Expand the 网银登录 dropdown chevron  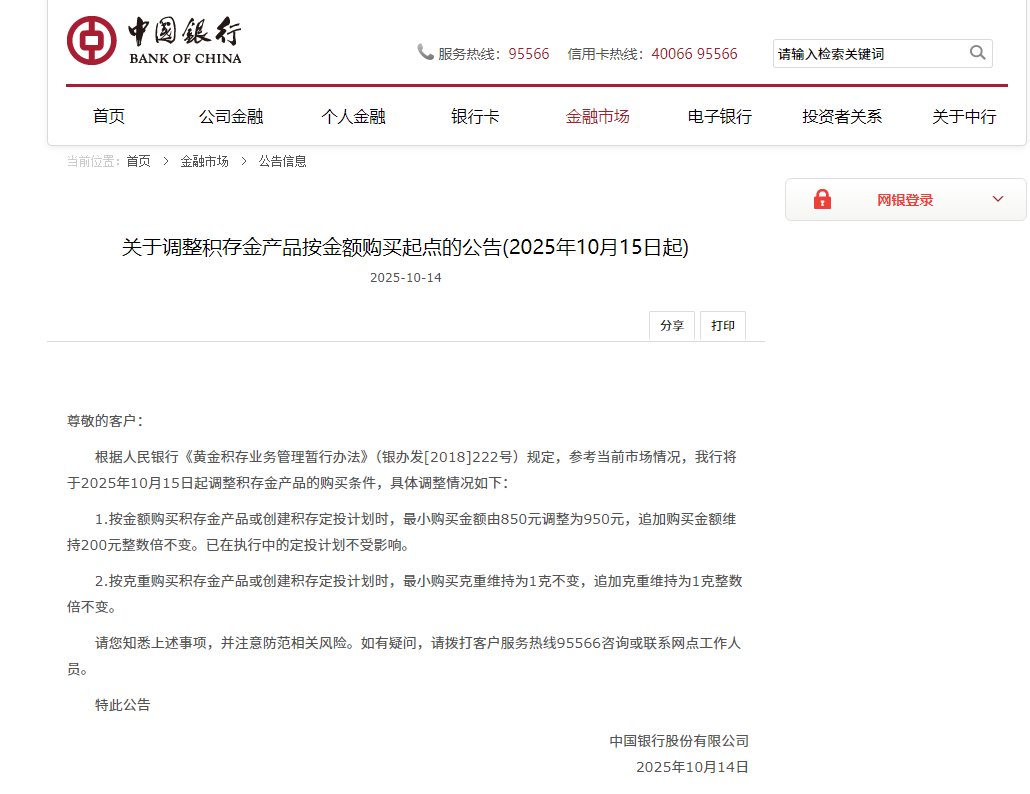[997, 198]
